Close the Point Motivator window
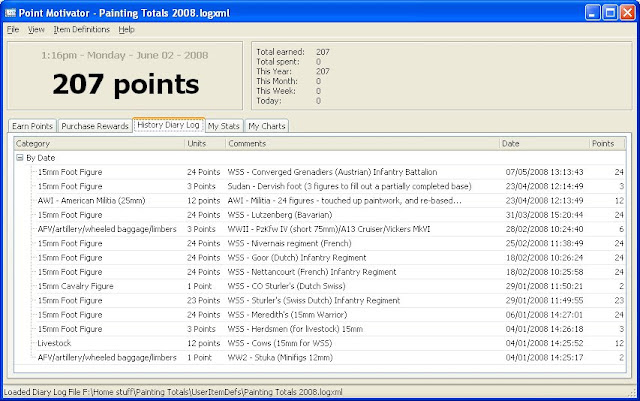 (x=628, y=13)
